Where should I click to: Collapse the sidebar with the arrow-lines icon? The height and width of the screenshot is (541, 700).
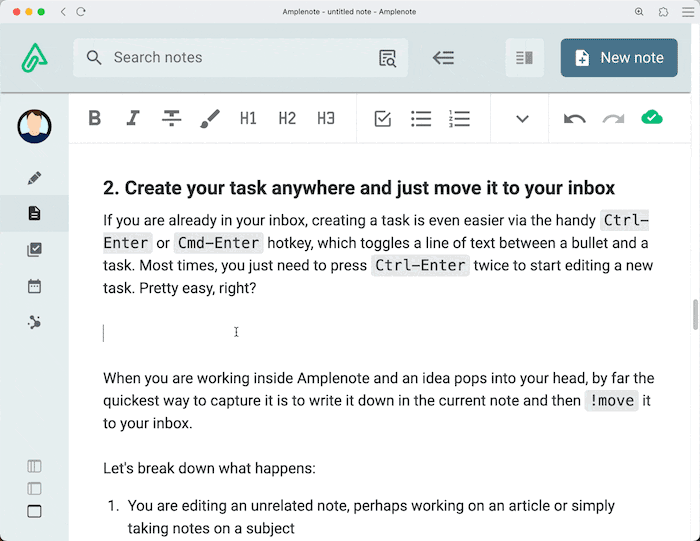tap(443, 58)
